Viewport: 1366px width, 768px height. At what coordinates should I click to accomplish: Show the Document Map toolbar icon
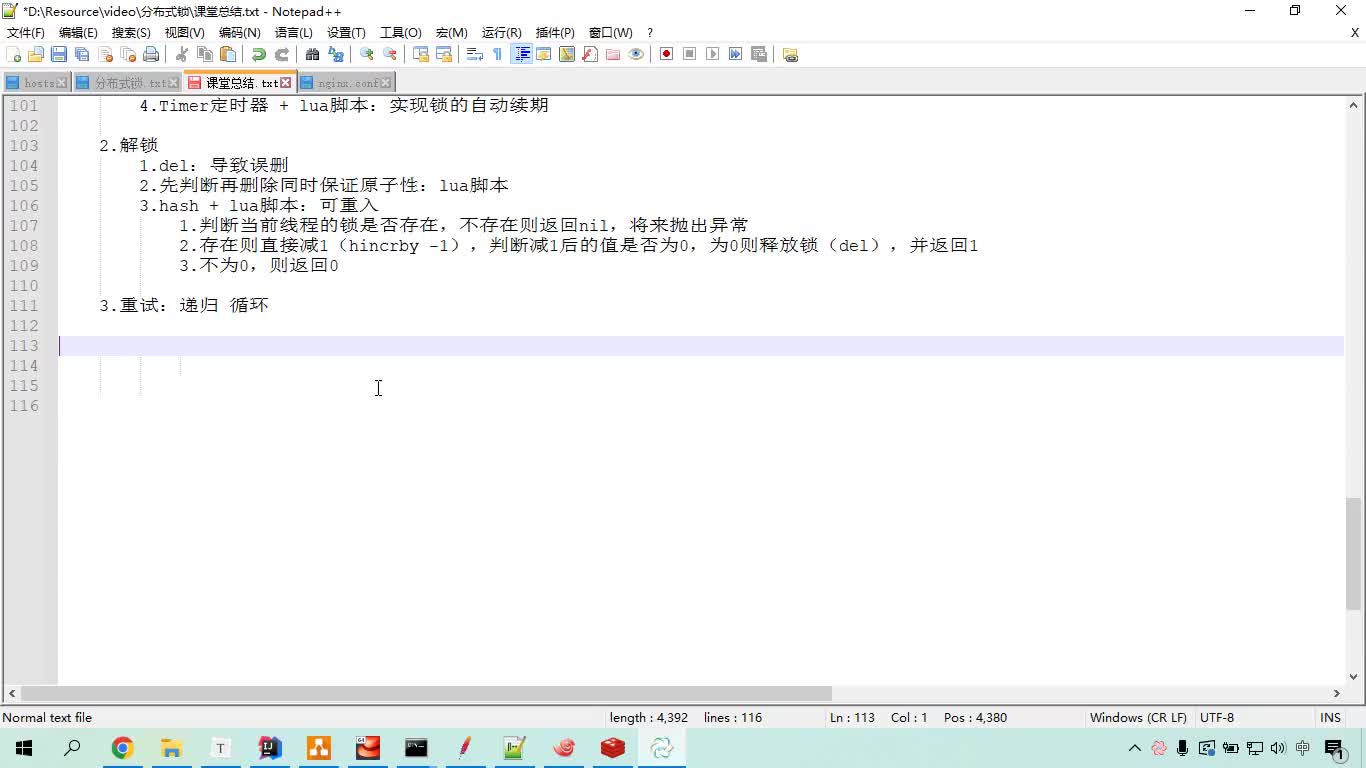pyautogui.click(x=567, y=54)
